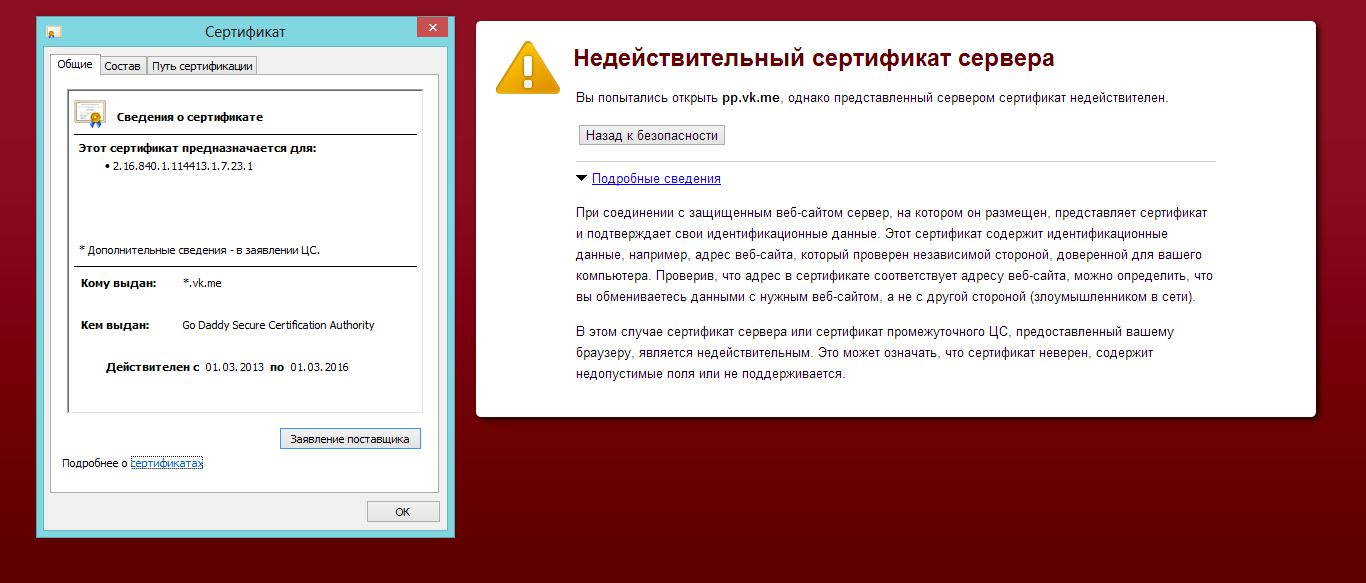Click the certificate window title bar icon
Image resolution: width=1366 pixels, height=583 pixels.
point(54,32)
